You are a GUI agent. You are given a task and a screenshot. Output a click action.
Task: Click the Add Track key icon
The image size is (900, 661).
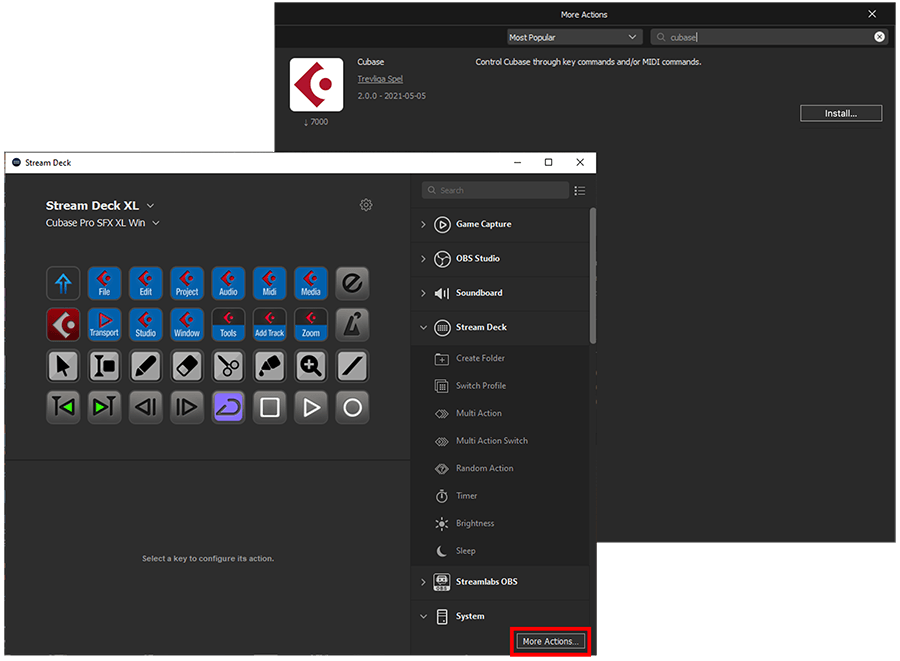point(269,324)
